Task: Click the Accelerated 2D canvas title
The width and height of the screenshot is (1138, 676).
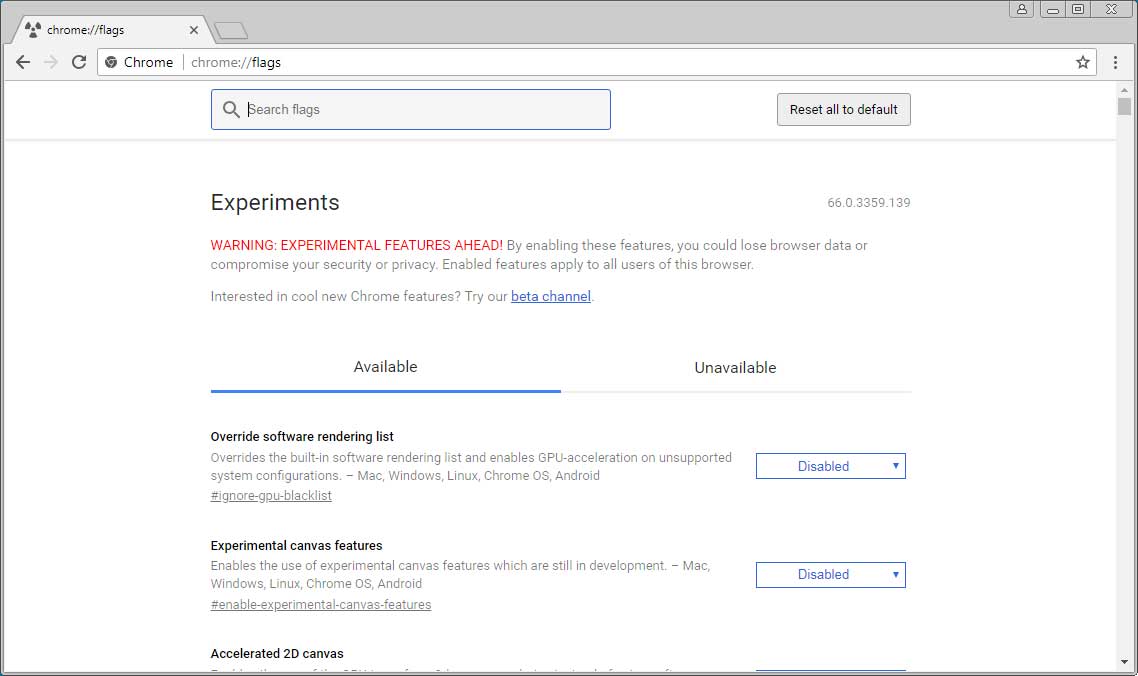Action: tap(277, 653)
